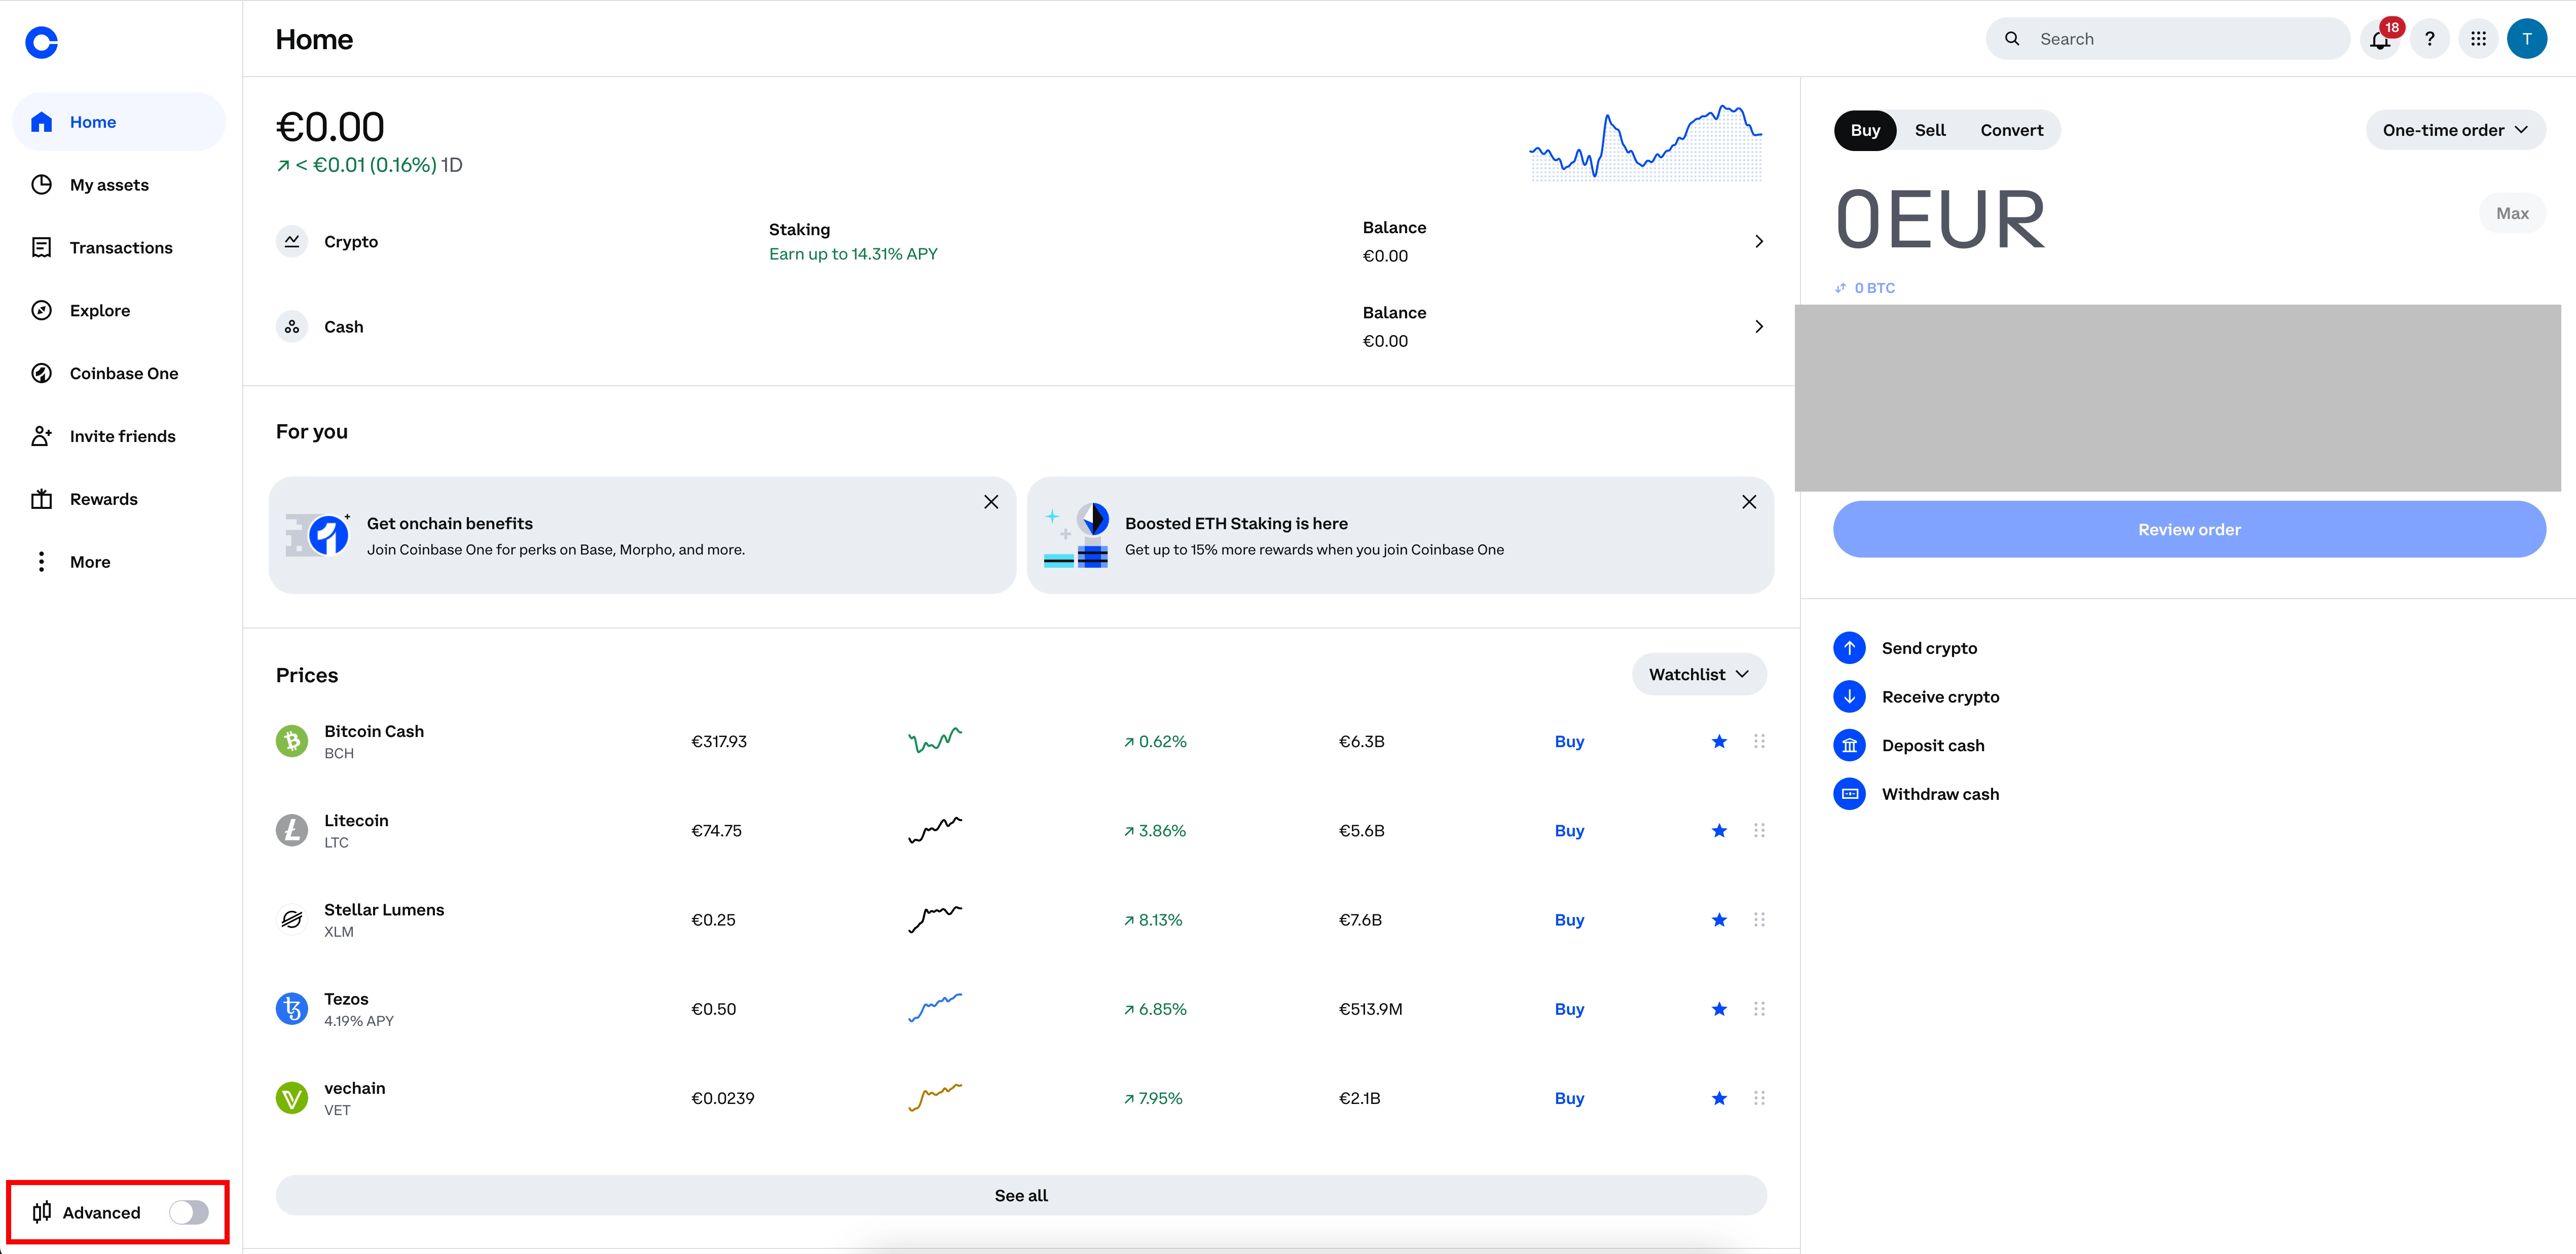
Task: Click the Tezos price chart sparkline
Action: (x=935, y=1008)
